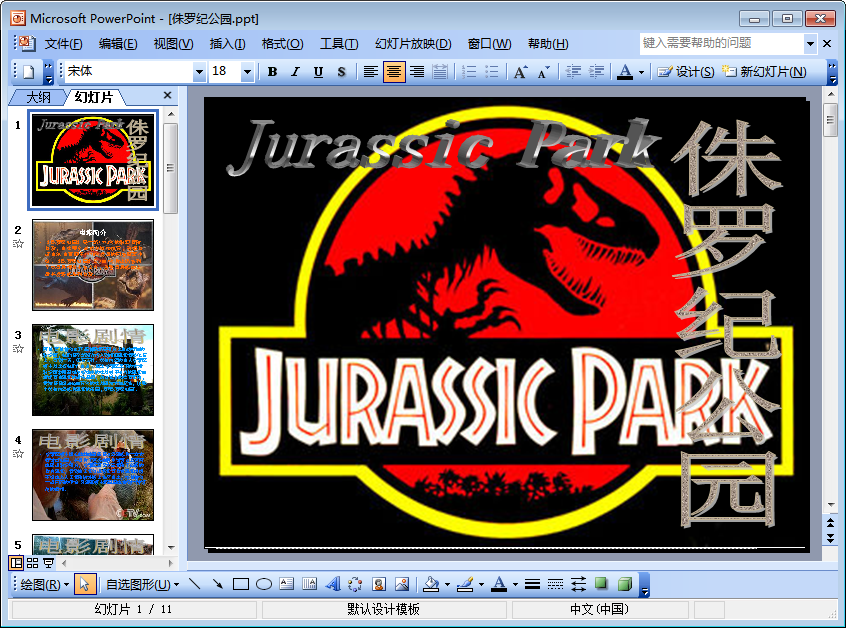This screenshot has width=846, height=628.
Task: Open the Window menu 窗口(W)
Action: click(489, 44)
